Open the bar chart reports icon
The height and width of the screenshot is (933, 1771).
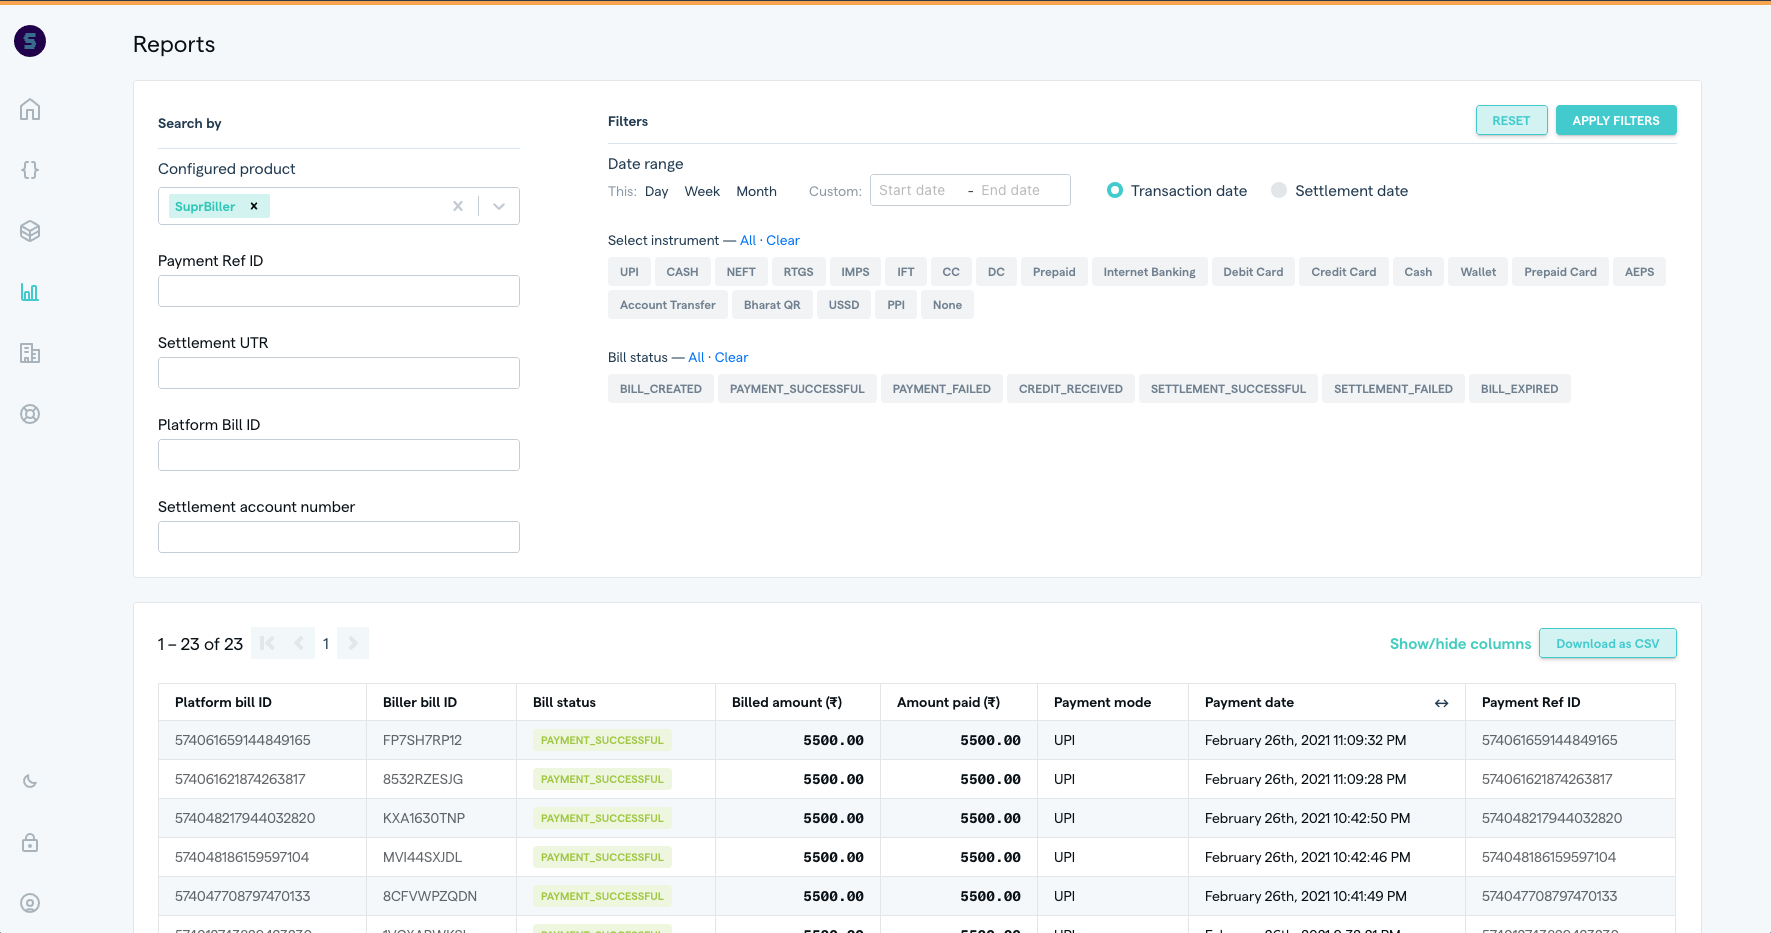click(30, 292)
